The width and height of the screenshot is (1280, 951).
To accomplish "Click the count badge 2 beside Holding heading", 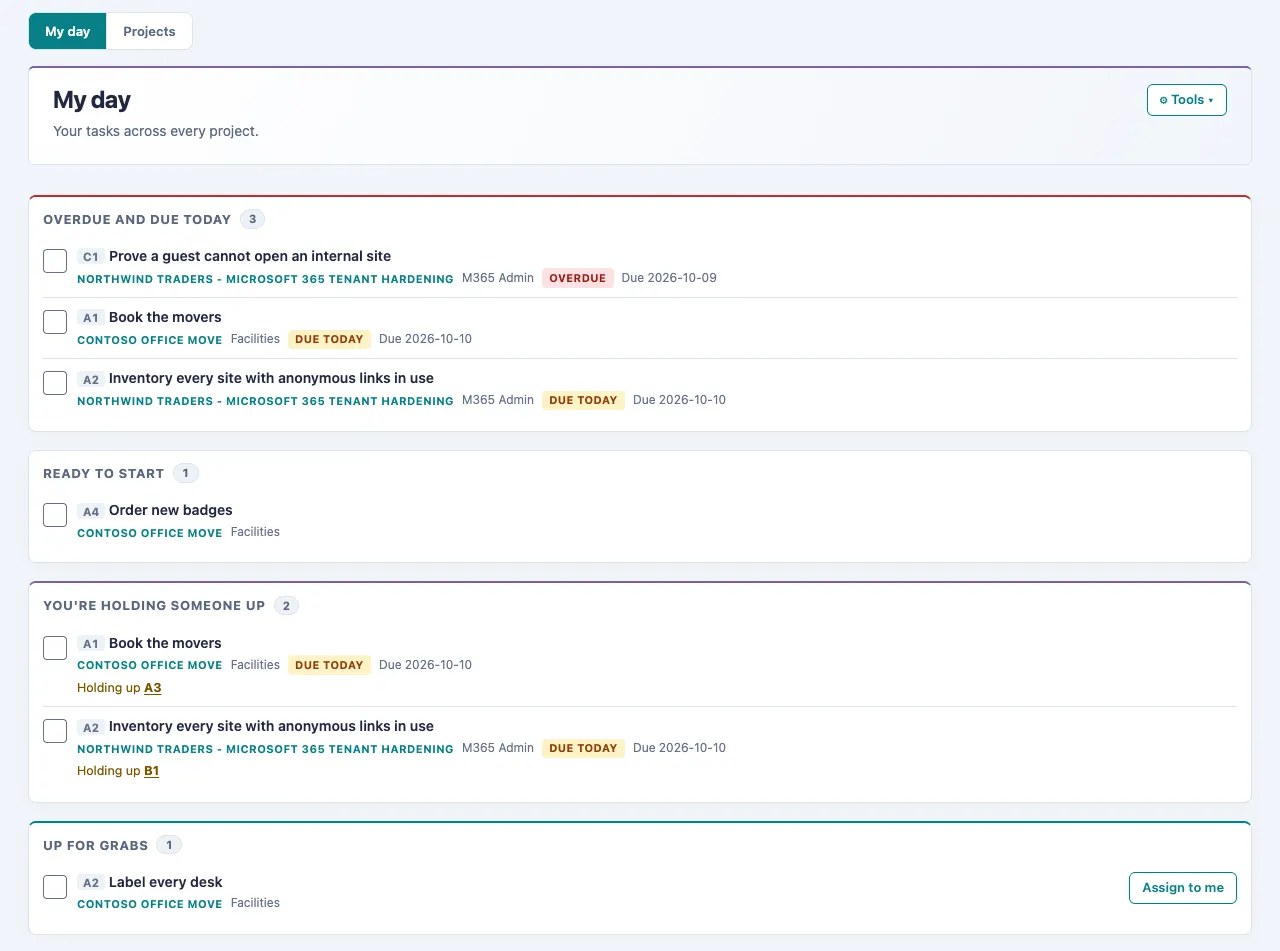I will (x=286, y=605).
